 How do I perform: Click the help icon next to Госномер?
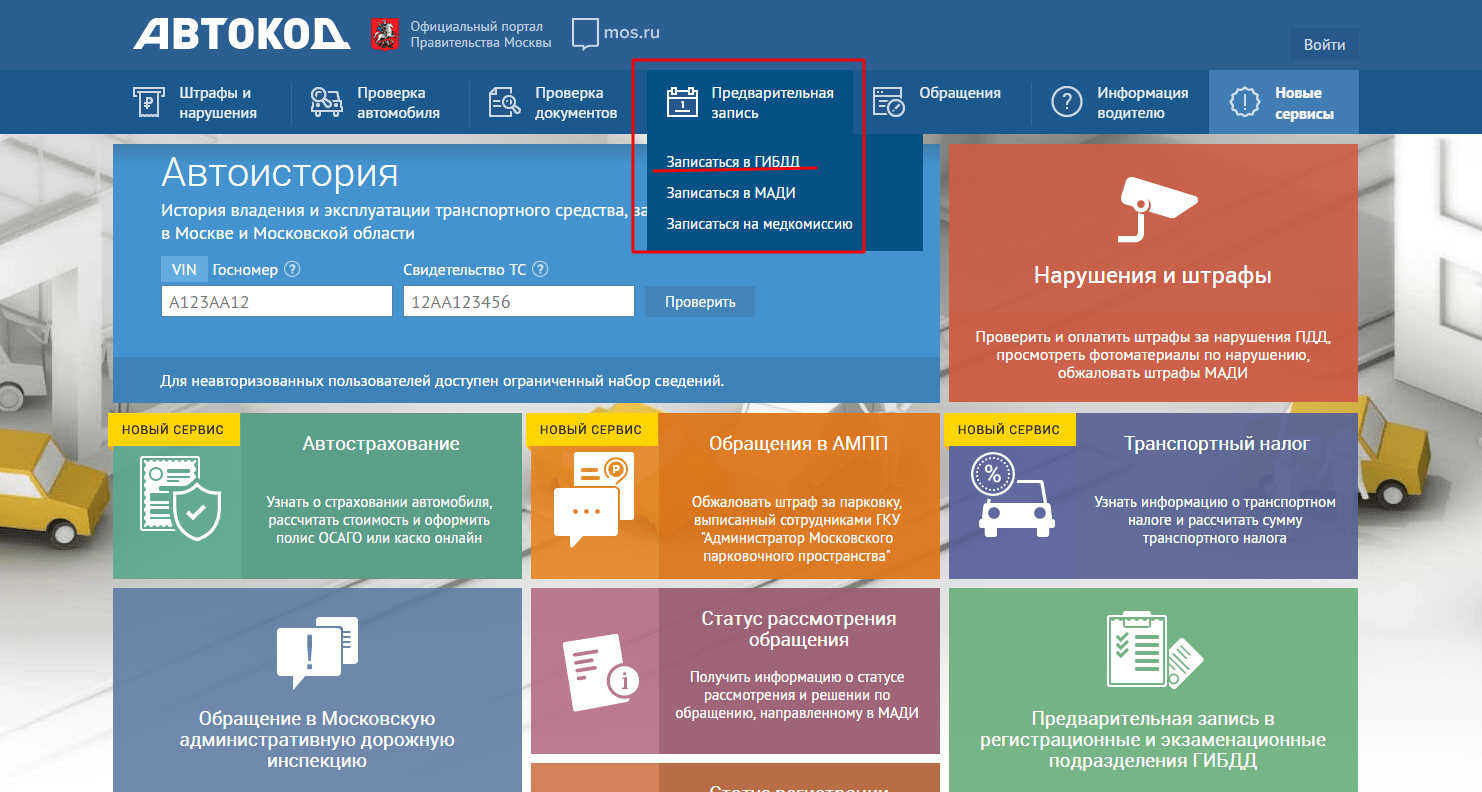click(293, 270)
